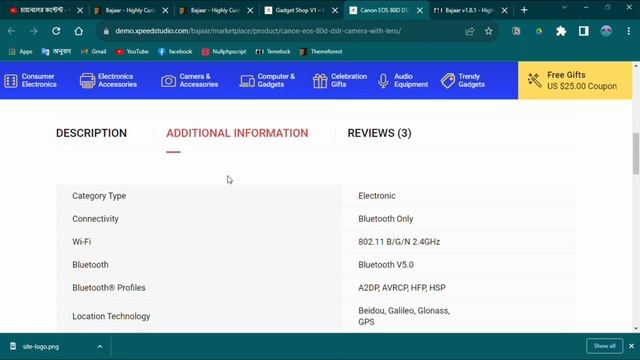Click the Computer & Gadgets laptop icon
The width and height of the screenshot is (640, 360).
click(247, 81)
